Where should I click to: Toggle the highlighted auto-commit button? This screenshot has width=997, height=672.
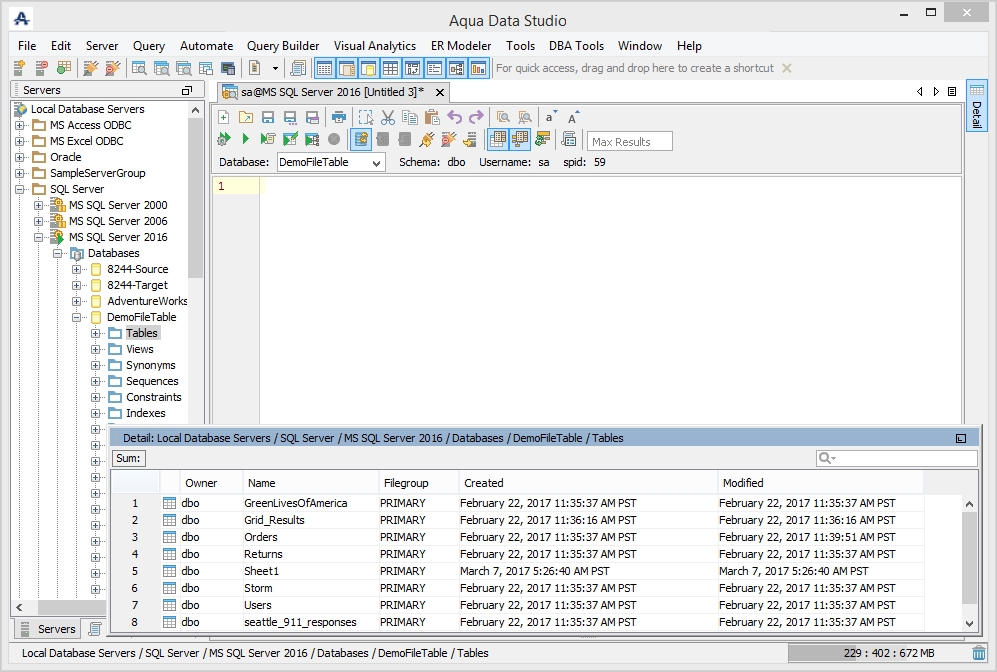coord(361,139)
